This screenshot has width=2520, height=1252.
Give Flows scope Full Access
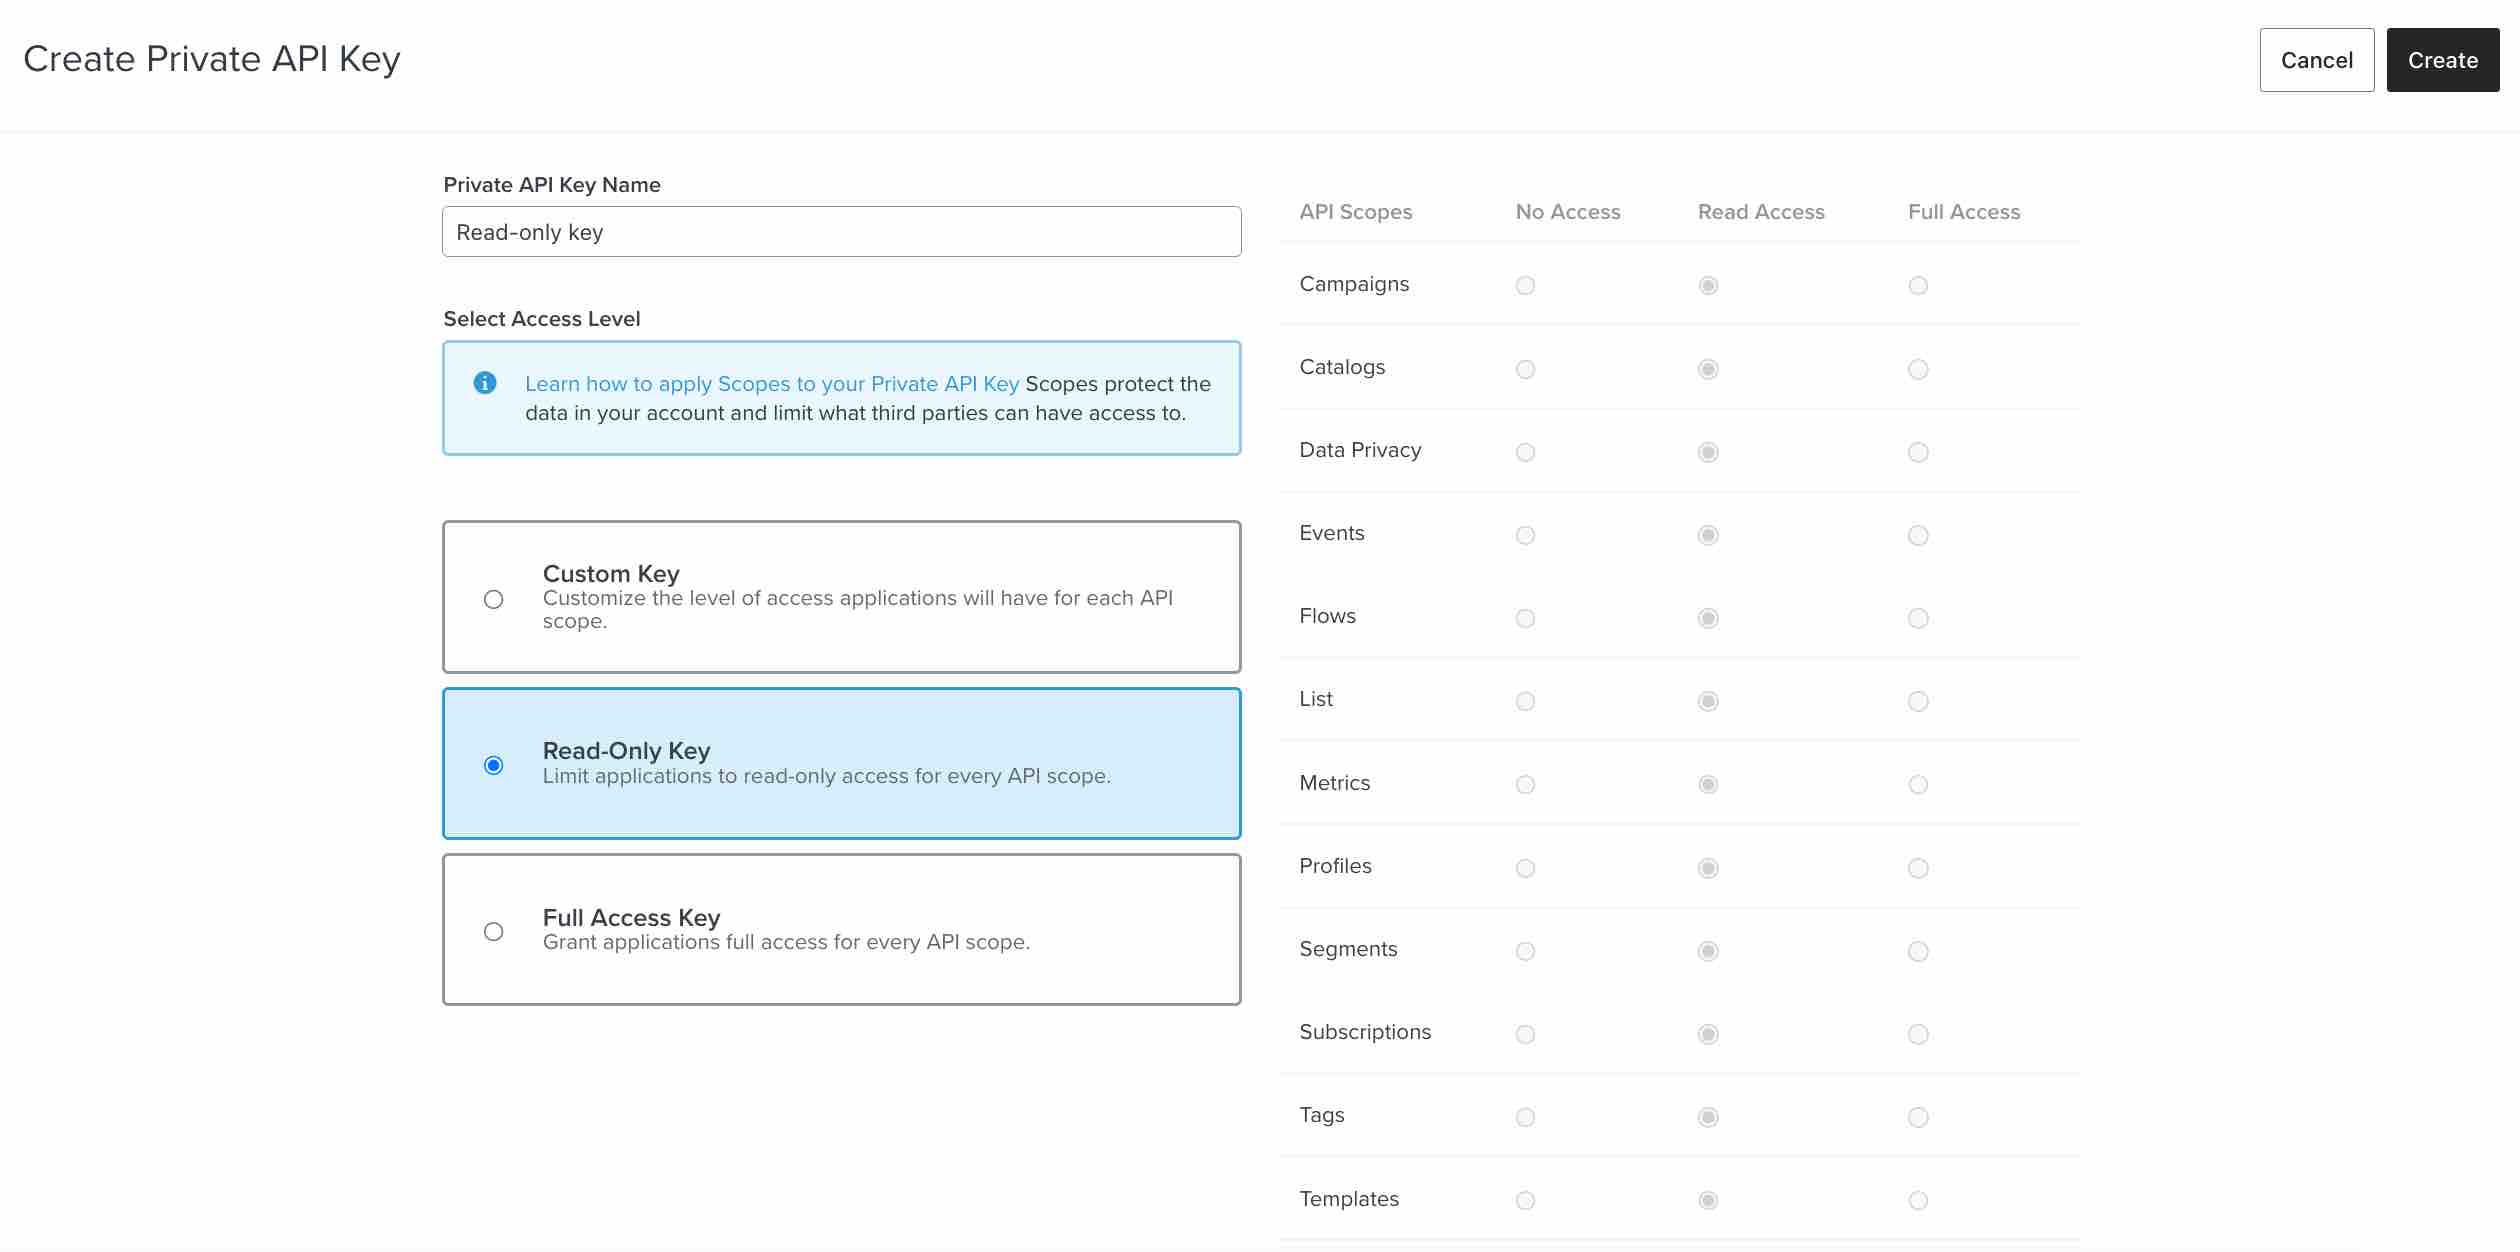coord(1917,618)
